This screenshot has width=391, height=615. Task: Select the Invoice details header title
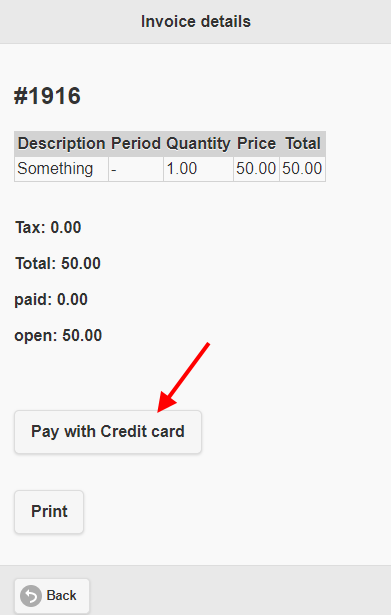click(x=196, y=22)
